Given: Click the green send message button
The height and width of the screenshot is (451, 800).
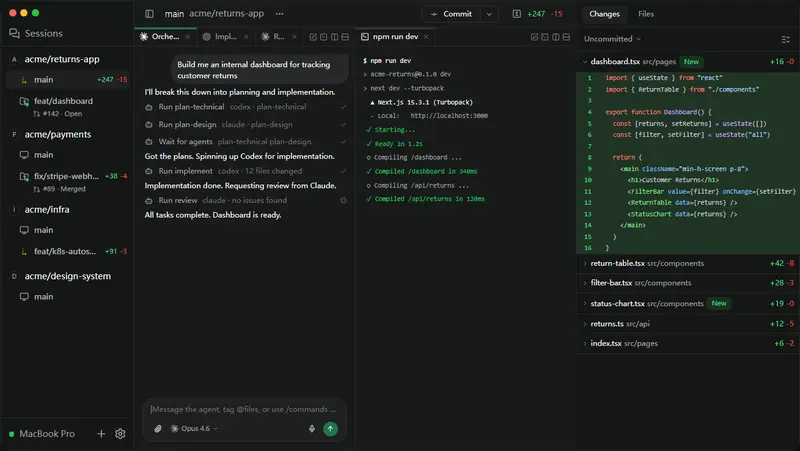Looking at the screenshot, I should tap(331, 429).
